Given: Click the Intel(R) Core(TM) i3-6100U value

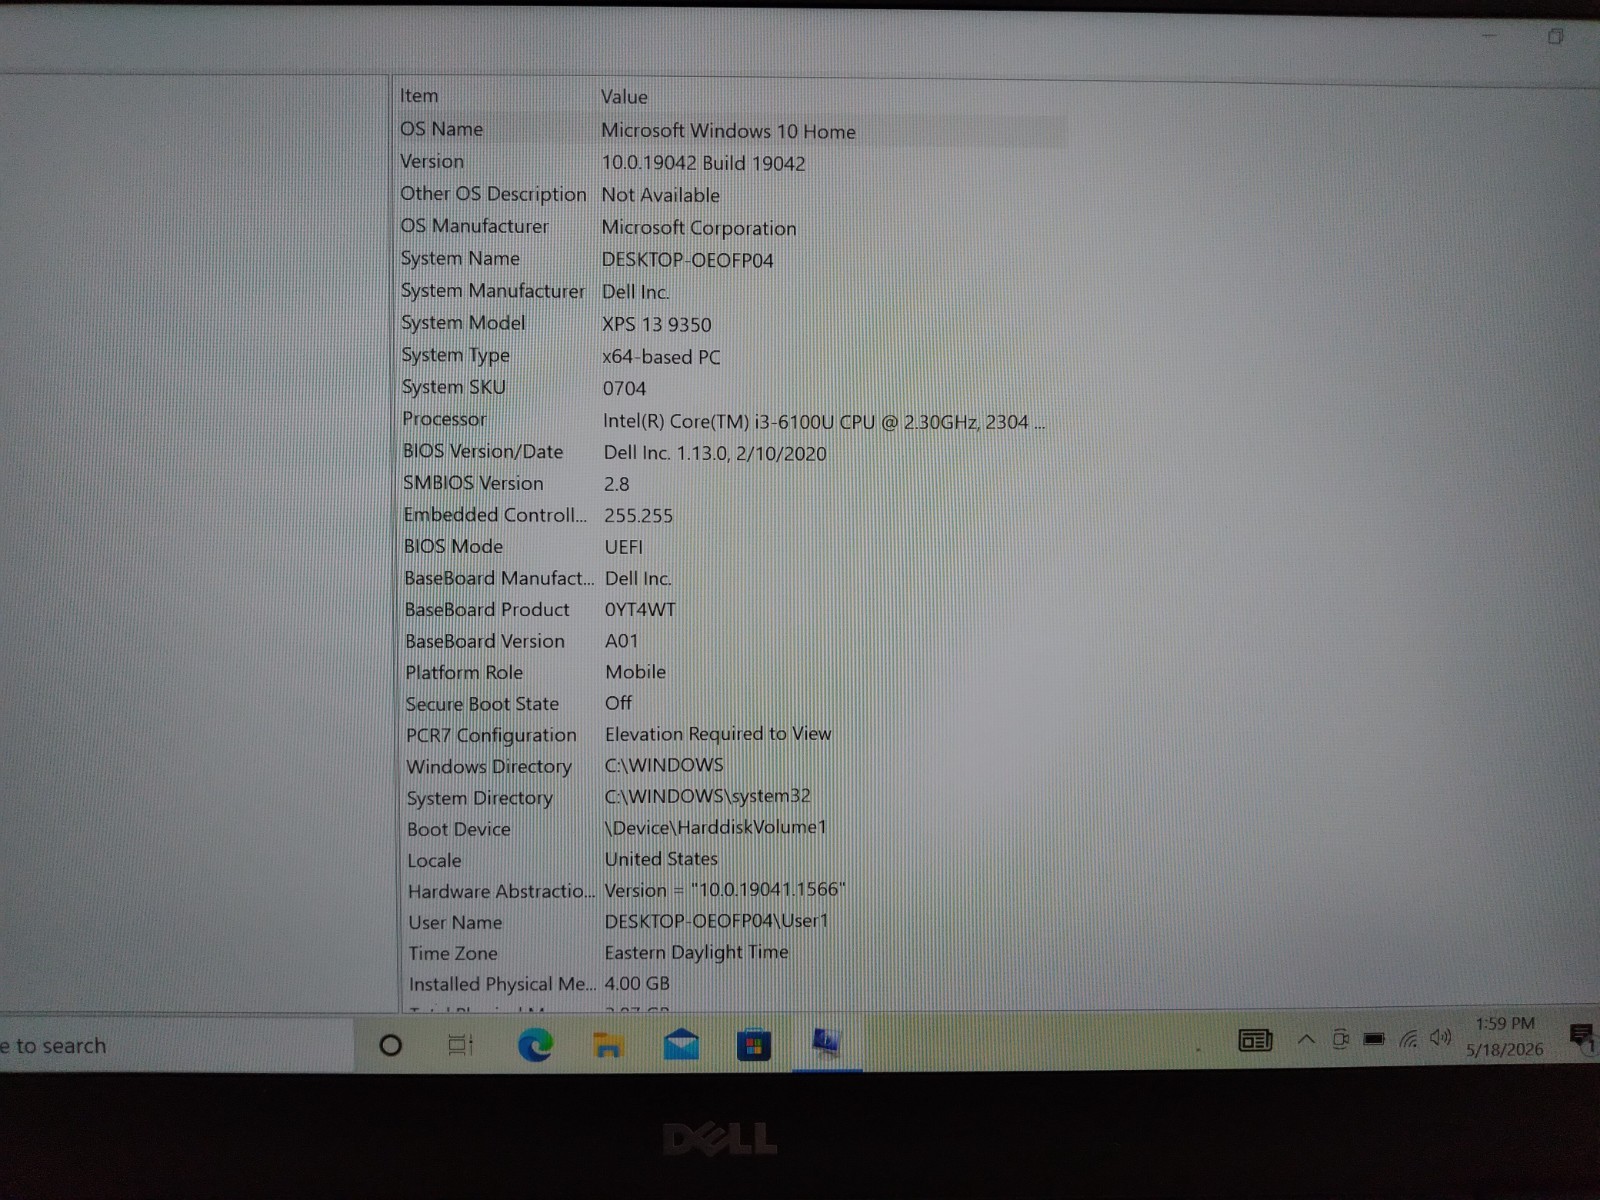Looking at the screenshot, I should point(823,422).
